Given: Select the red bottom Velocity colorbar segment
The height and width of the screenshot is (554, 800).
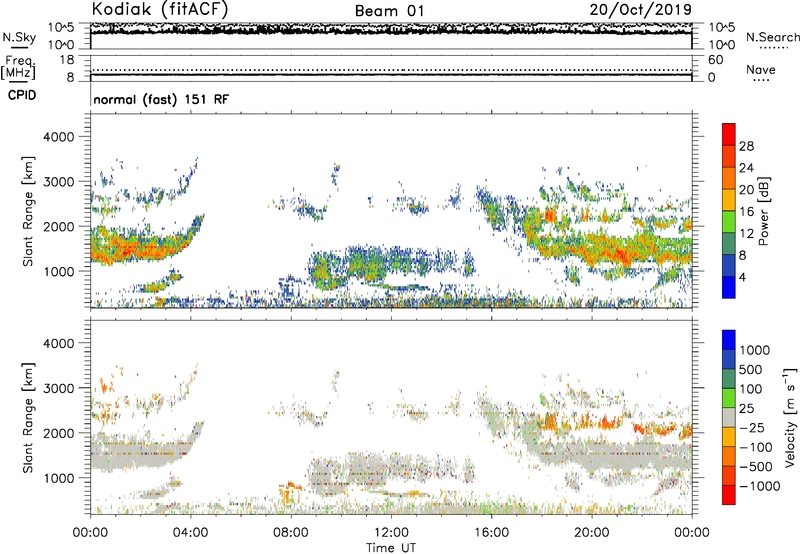Looking at the screenshot, I should [x=729, y=495].
